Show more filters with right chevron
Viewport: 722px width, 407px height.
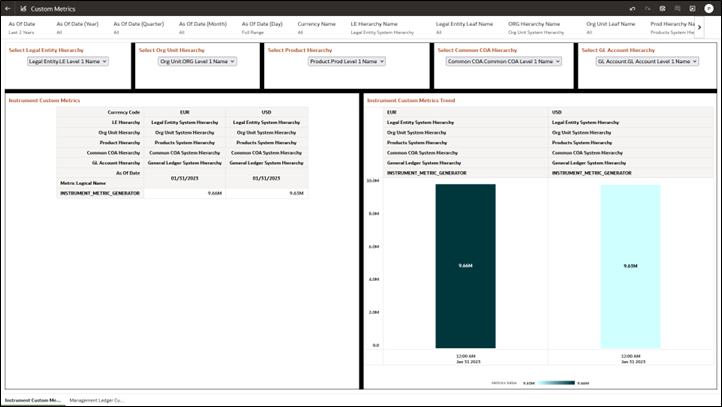(699, 28)
